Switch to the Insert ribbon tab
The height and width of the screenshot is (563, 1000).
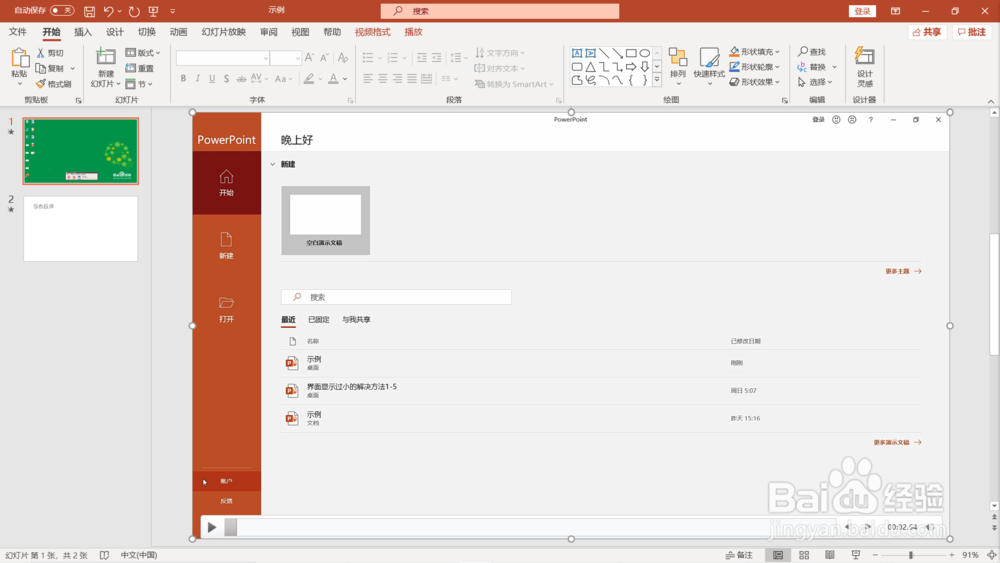(82, 32)
